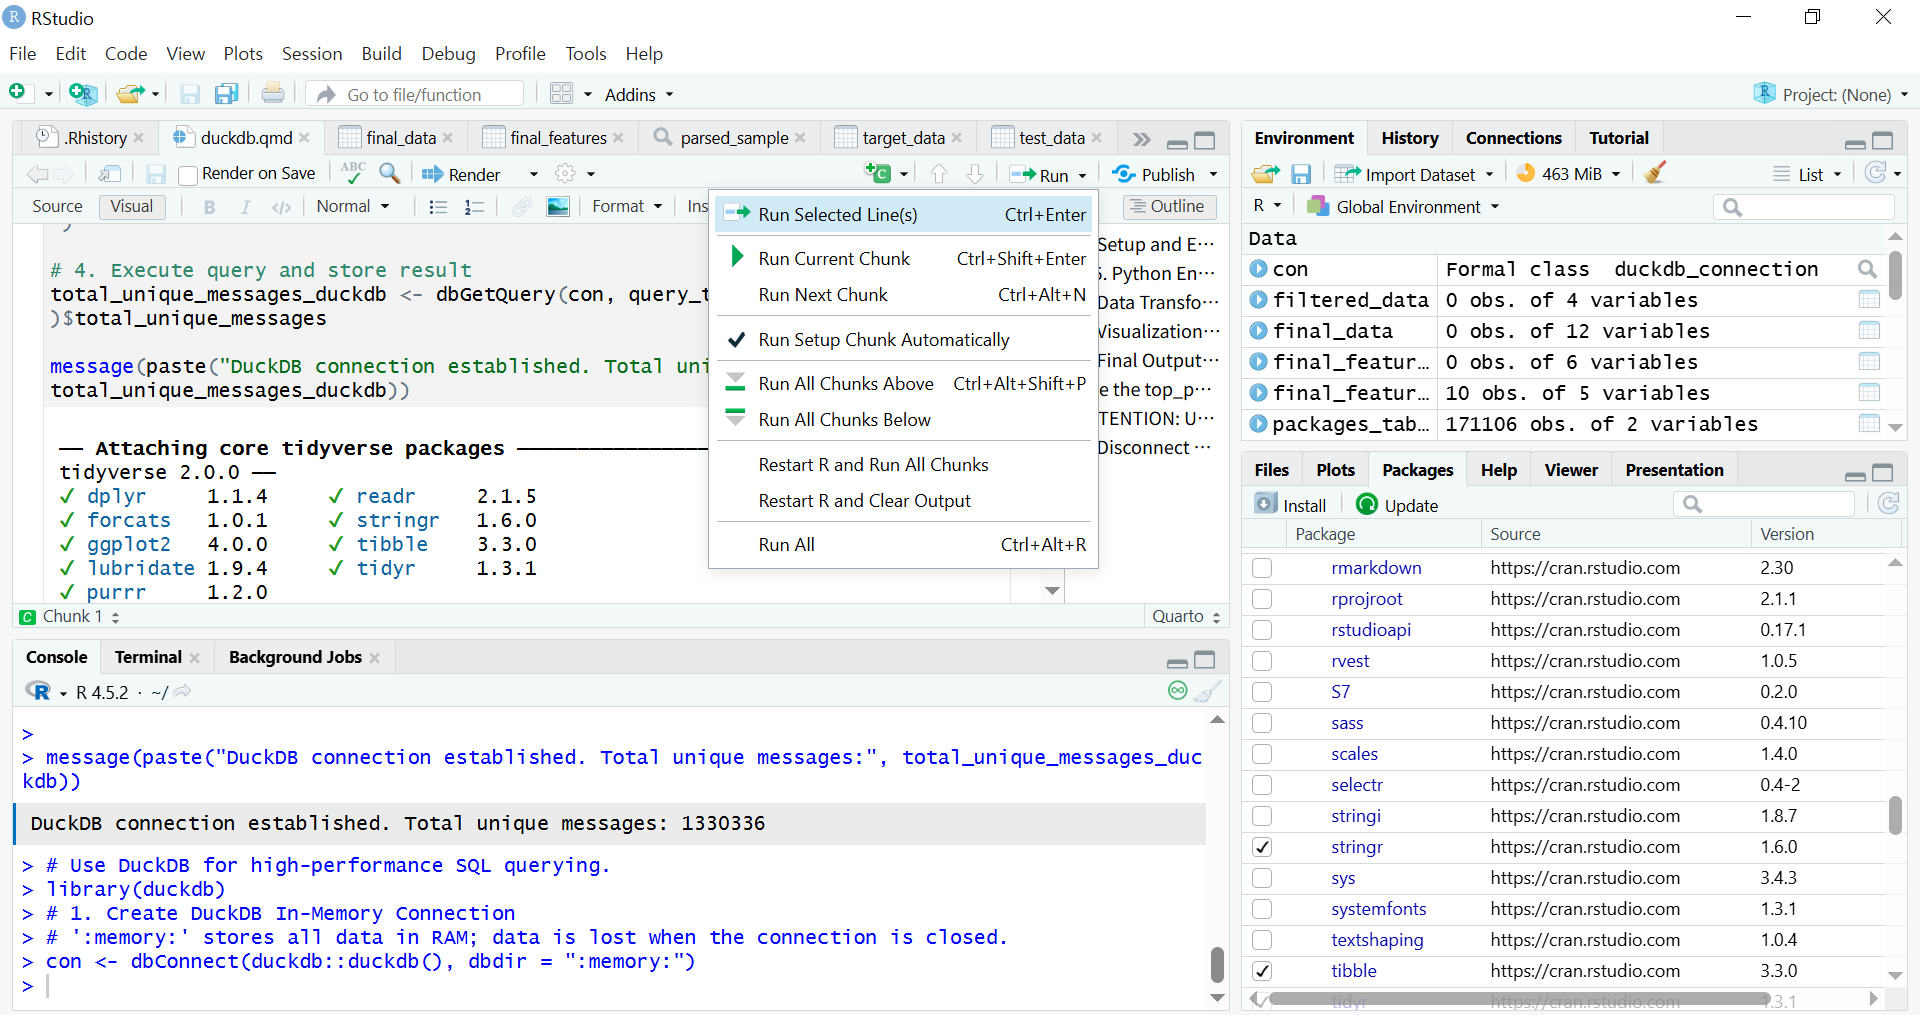
Task: Check the rmarkdown package checkbox
Action: tap(1262, 568)
